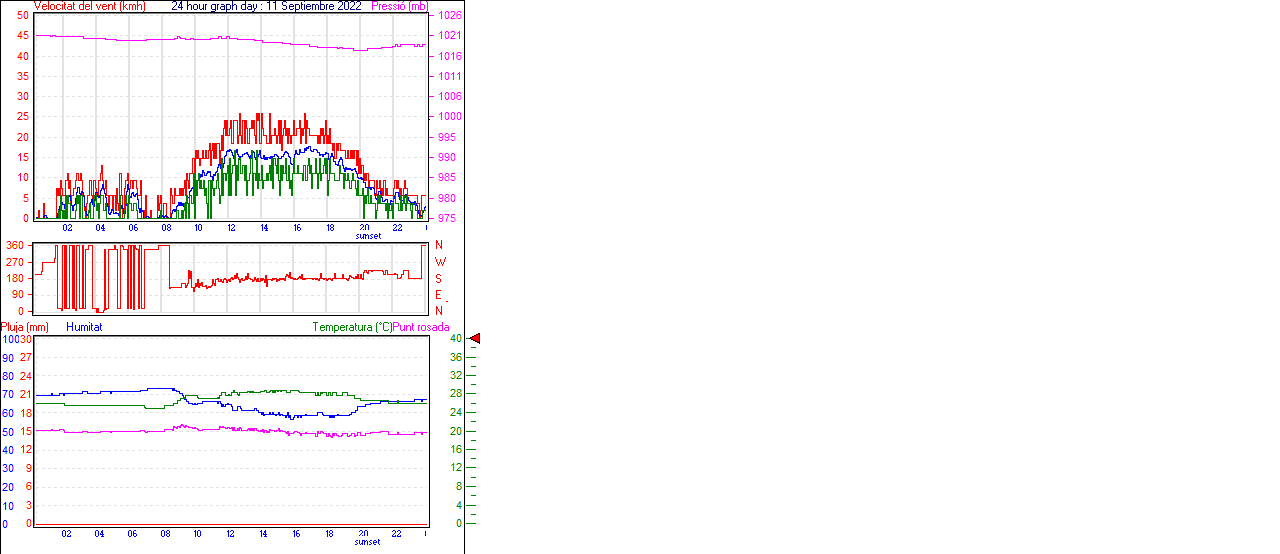Viewport: 1280px width, 554px height.
Task: Click the red triangle temperature marker
Action: (x=475, y=339)
